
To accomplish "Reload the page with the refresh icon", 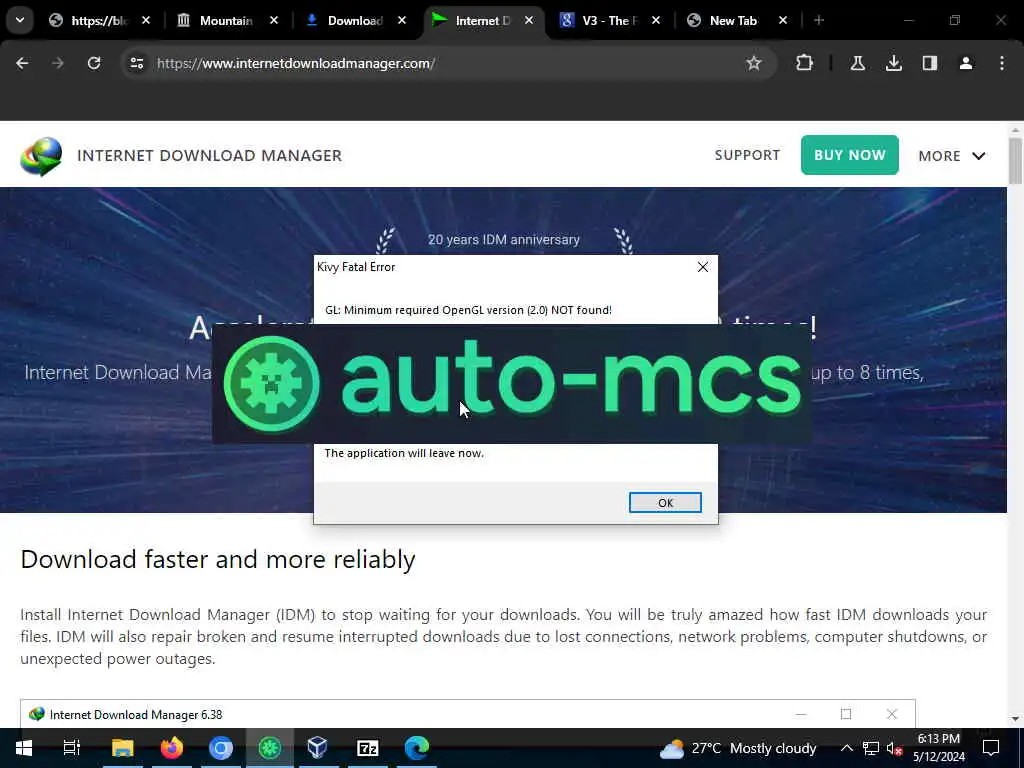I will pyautogui.click(x=94, y=63).
